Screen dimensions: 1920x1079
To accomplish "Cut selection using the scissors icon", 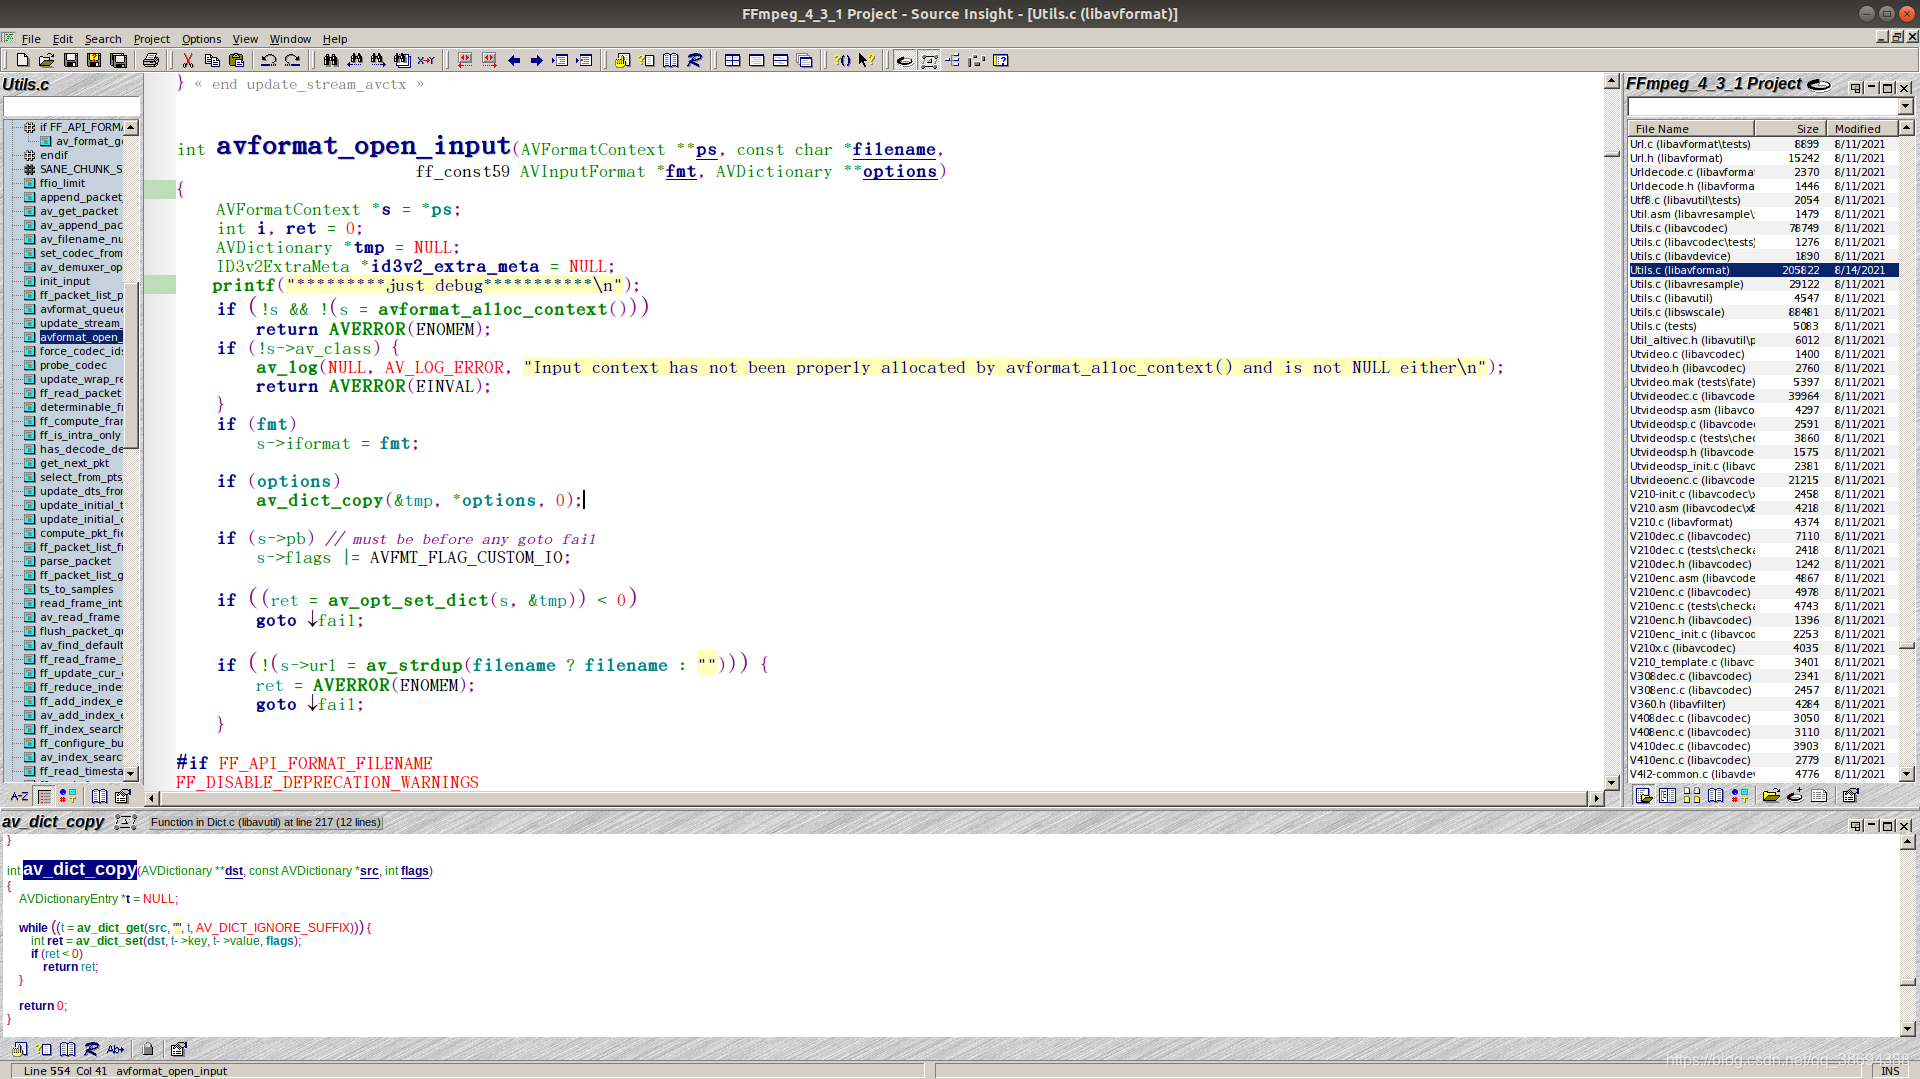I will (x=188, y=60).
